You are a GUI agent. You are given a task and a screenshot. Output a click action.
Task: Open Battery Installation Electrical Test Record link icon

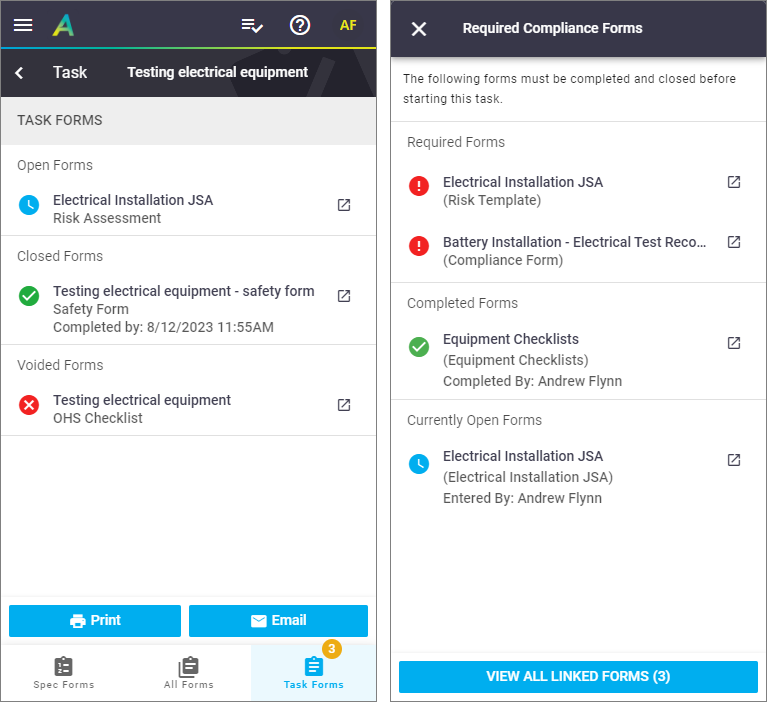734,242
